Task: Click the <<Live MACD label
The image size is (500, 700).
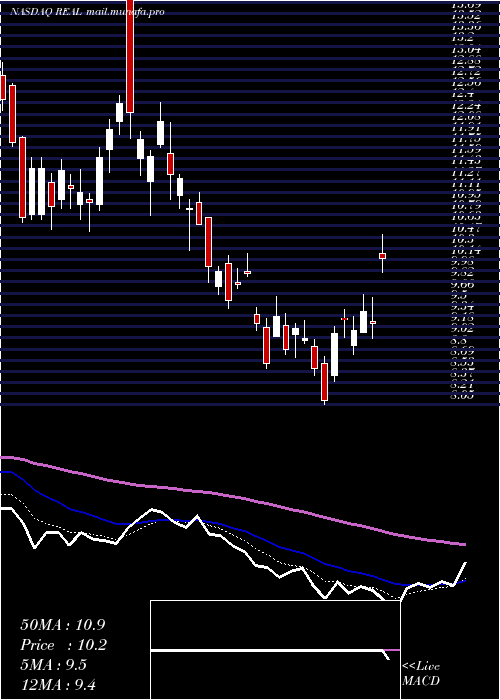Action: coord(421,674)
